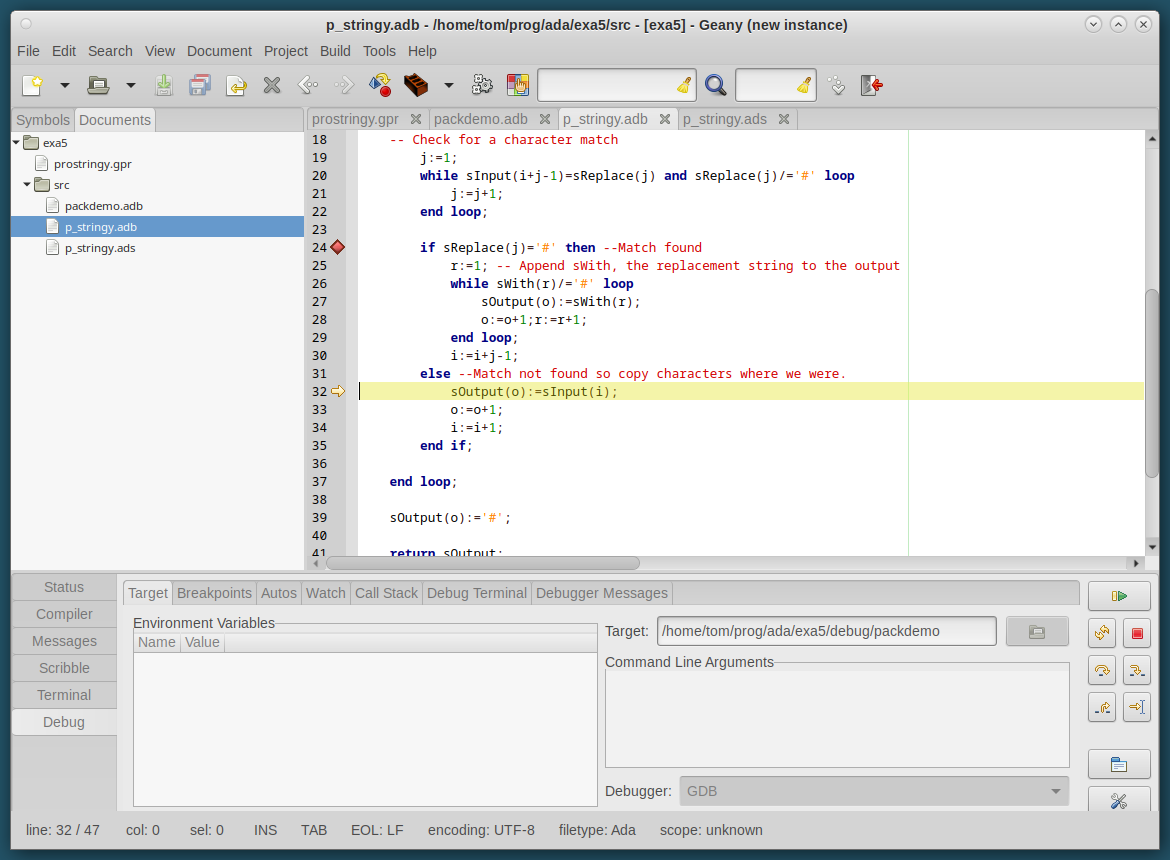Show the Terminal panel
Viewport: 1170px width, 860px height.
point(63,694)
